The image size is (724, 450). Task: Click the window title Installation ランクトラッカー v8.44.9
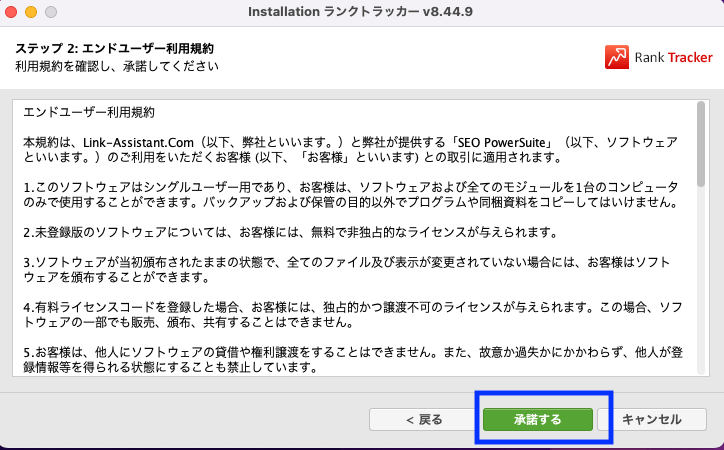(361, 12)
